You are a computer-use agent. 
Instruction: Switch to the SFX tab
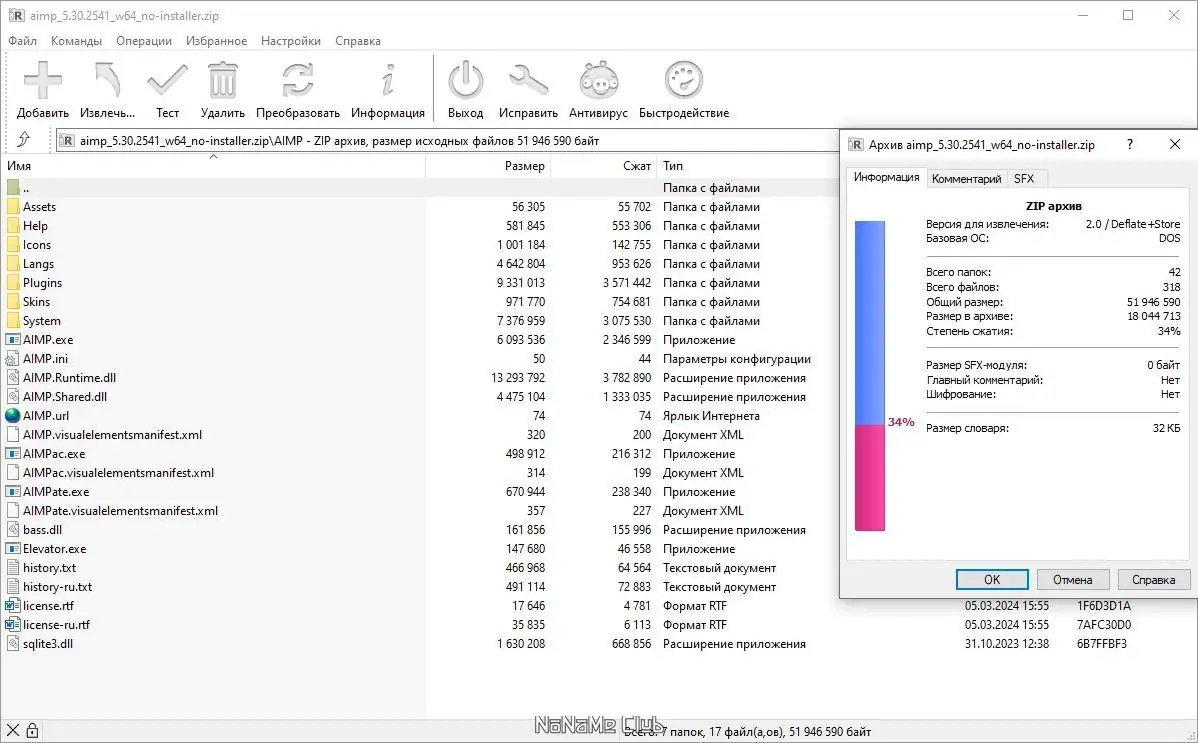[1024, 179]
